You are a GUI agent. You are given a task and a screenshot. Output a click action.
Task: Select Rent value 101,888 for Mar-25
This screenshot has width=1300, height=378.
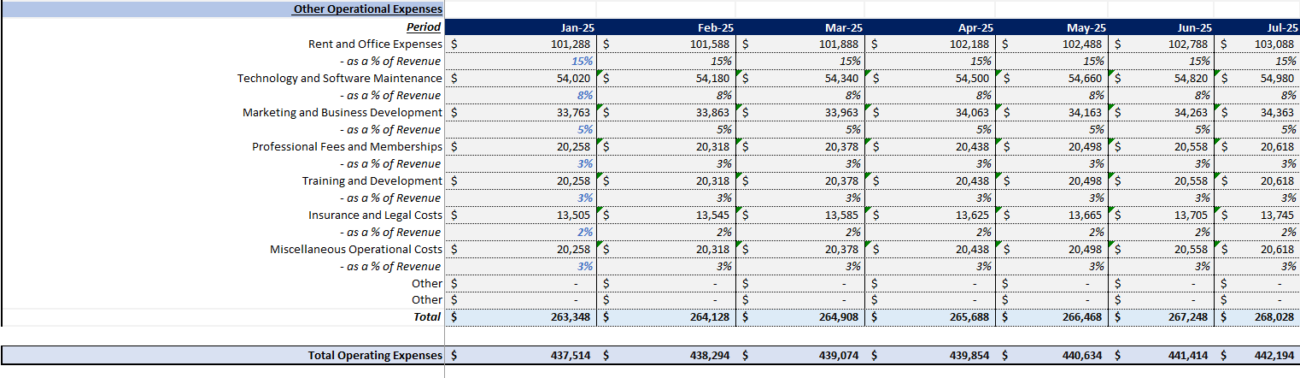pyautogui.click(x=802, y=44)
